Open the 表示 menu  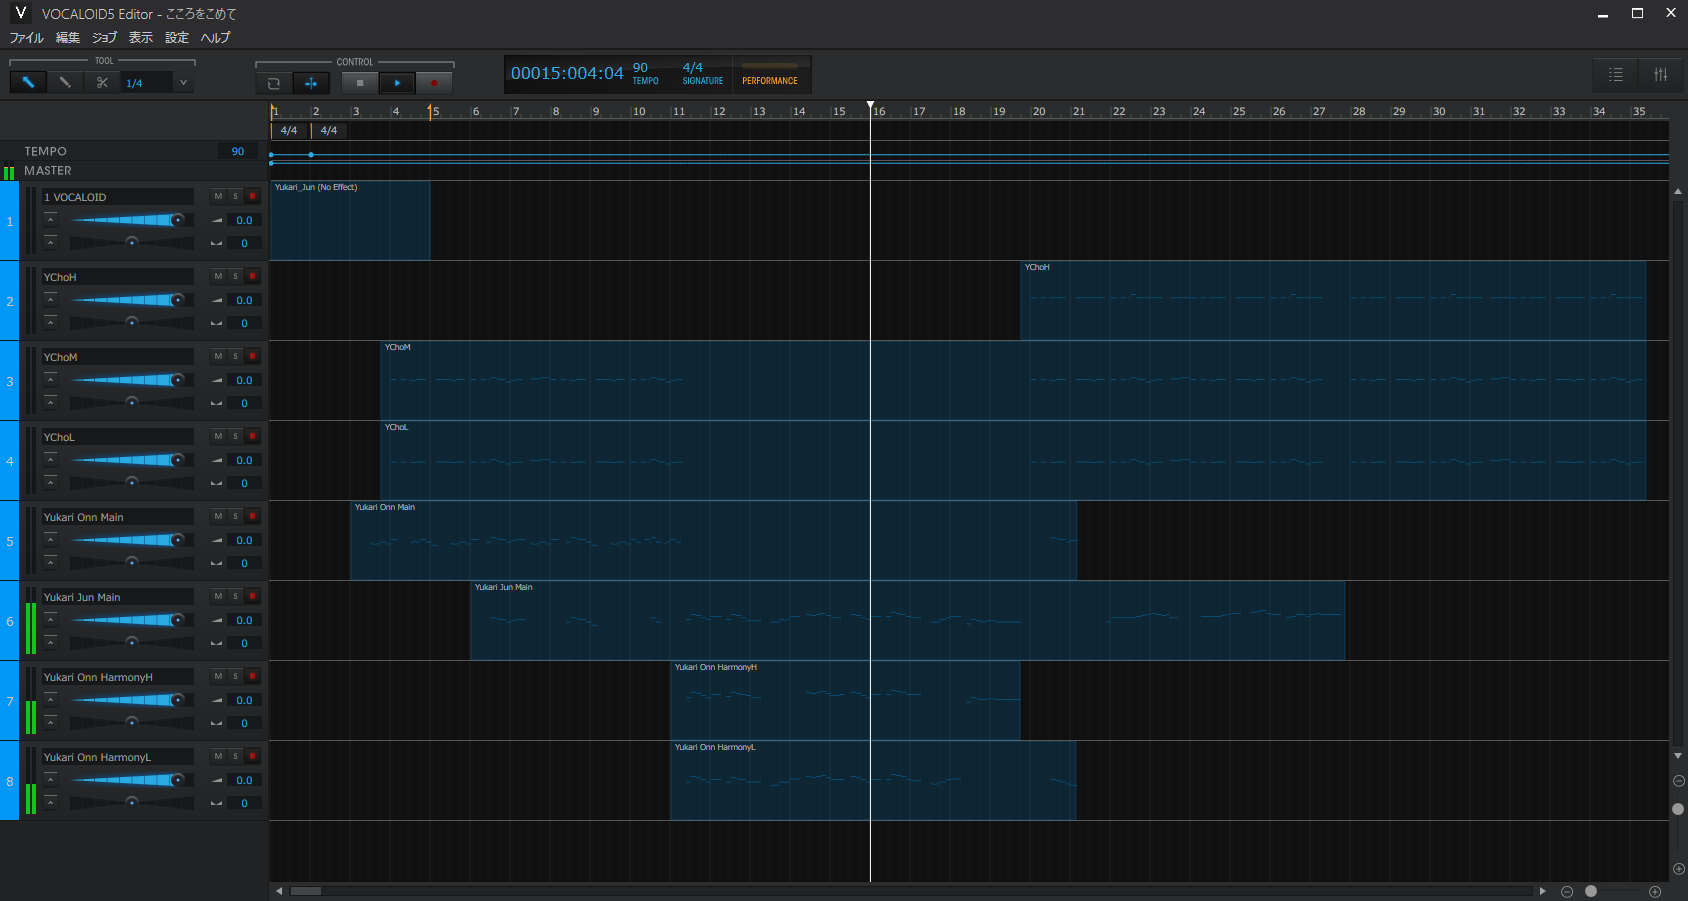click(141, 38)
